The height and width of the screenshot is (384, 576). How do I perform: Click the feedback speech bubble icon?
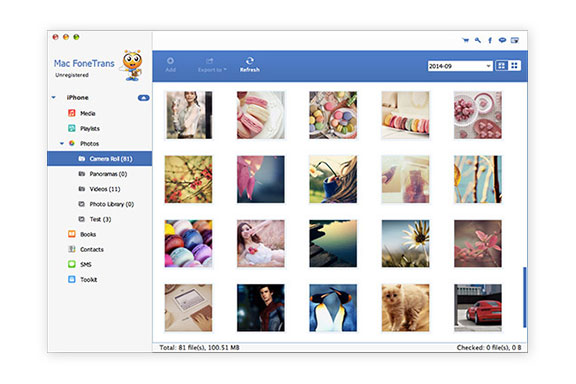click(x=502, y=40)
